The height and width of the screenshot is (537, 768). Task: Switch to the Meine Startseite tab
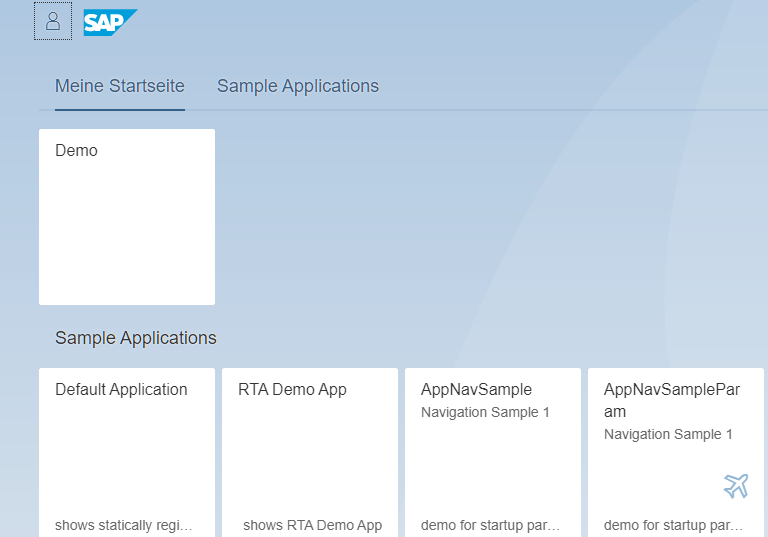(x=120, y=86)
